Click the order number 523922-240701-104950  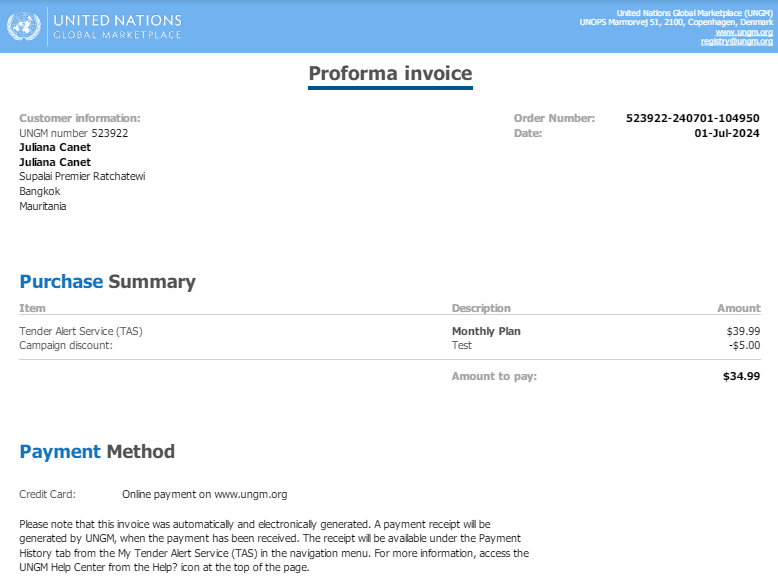tap(693, 118)
